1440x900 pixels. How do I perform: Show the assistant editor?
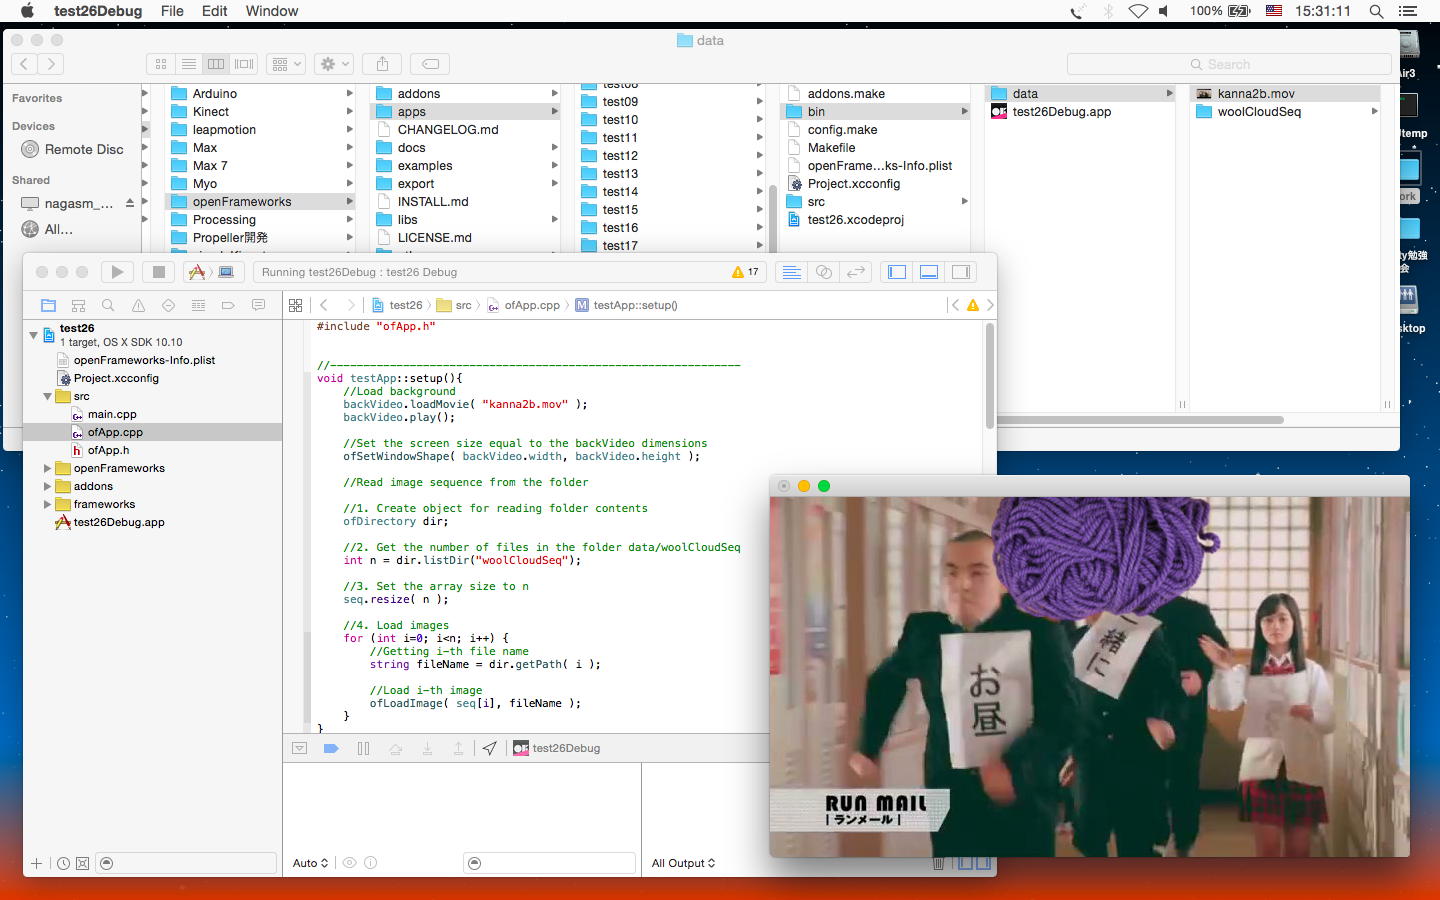[824, 272]
